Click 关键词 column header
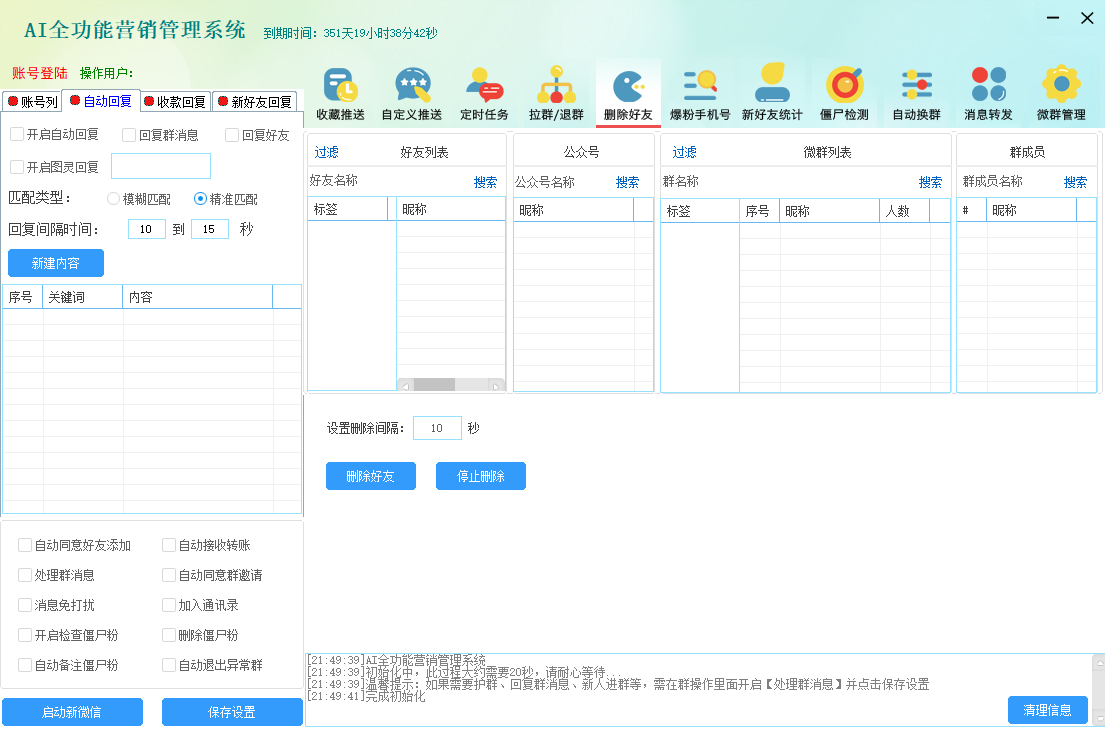The image size is (1105, 740). [x=82, y=297]
